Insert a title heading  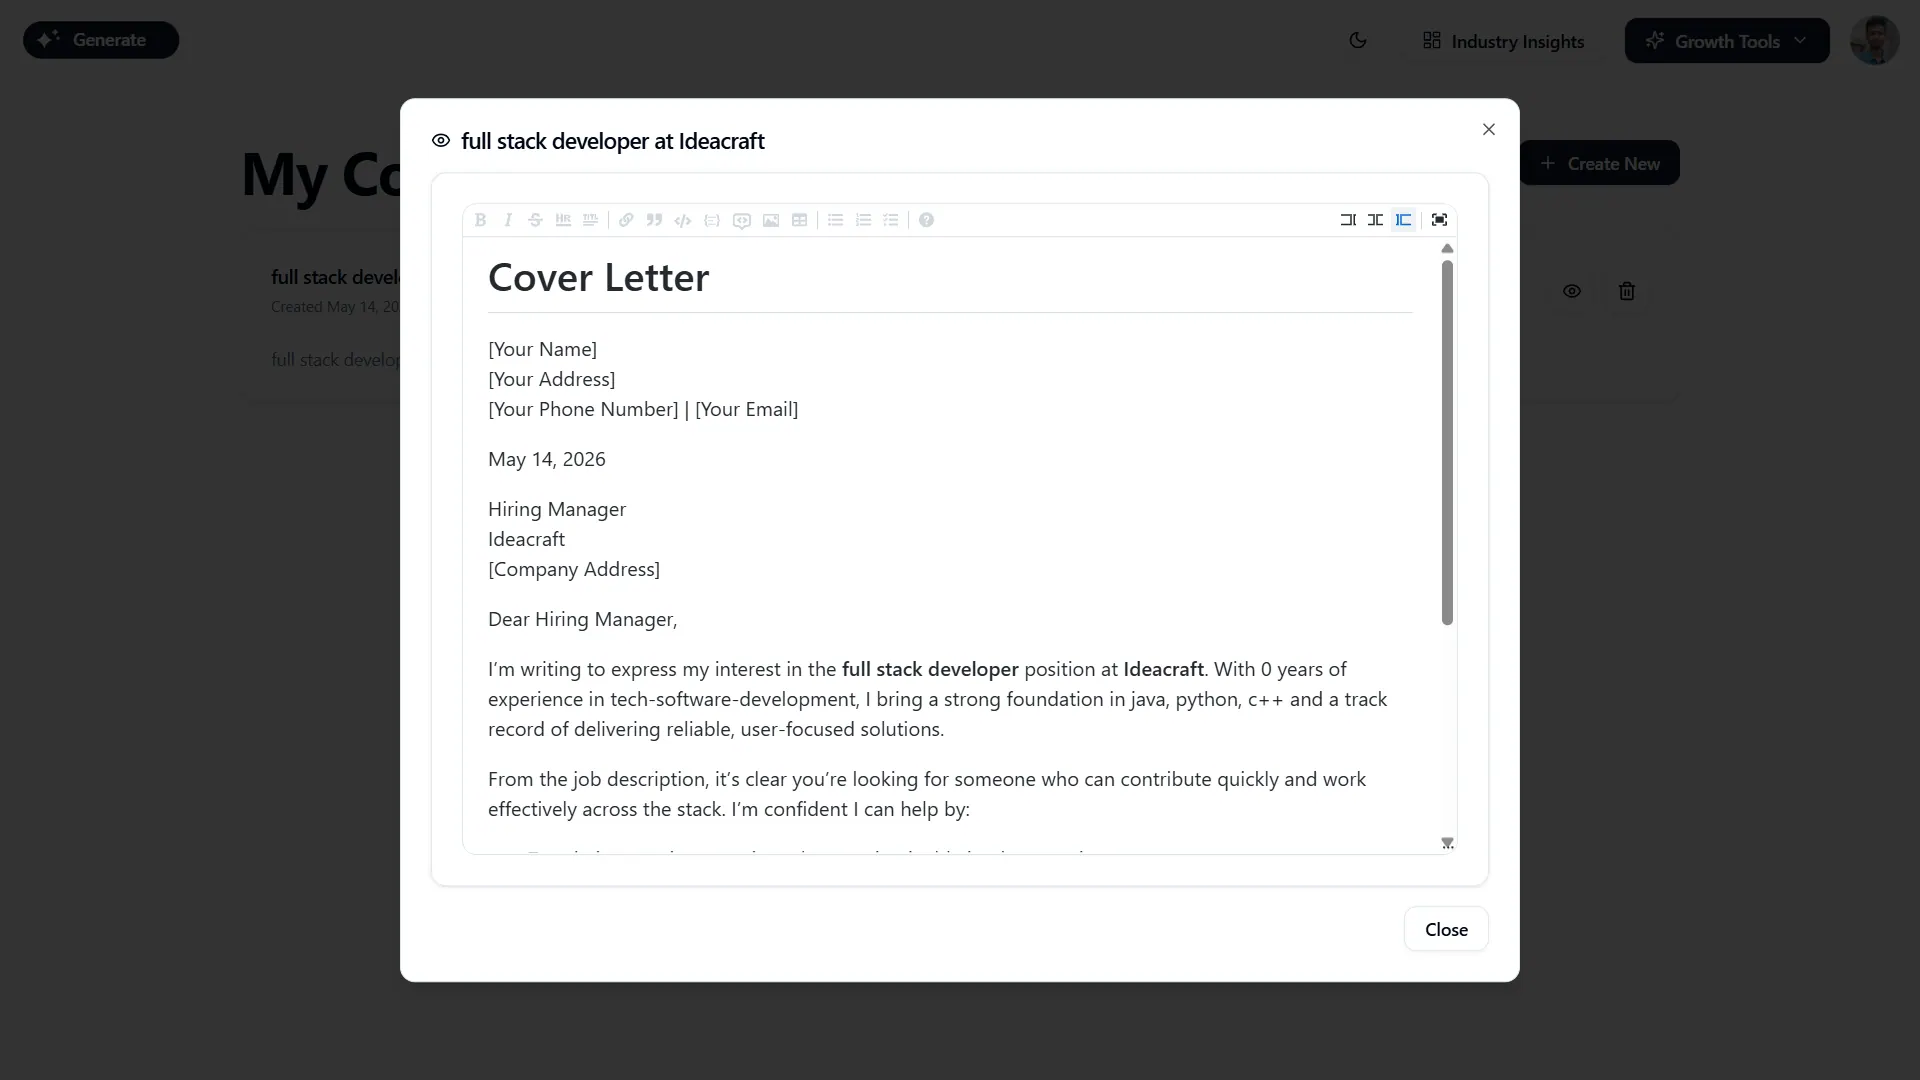tap(591, 220)
